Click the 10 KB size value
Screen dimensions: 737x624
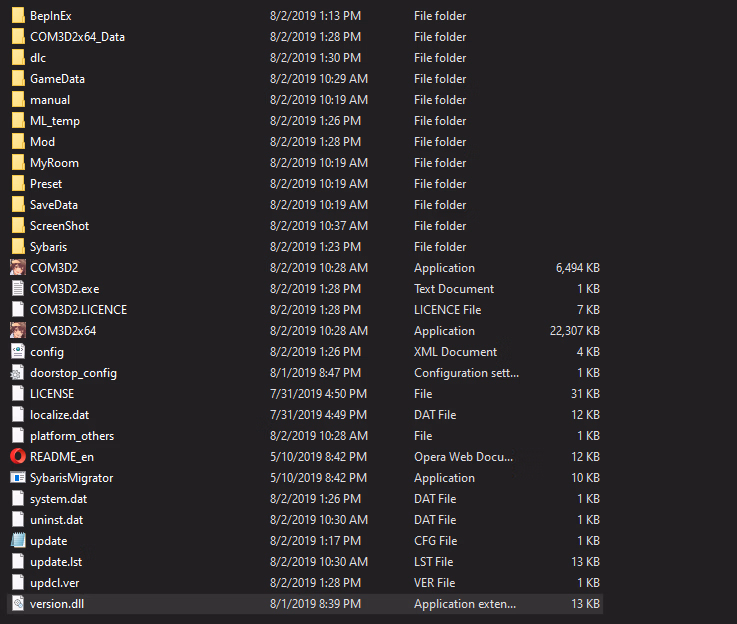pos(585,478)
